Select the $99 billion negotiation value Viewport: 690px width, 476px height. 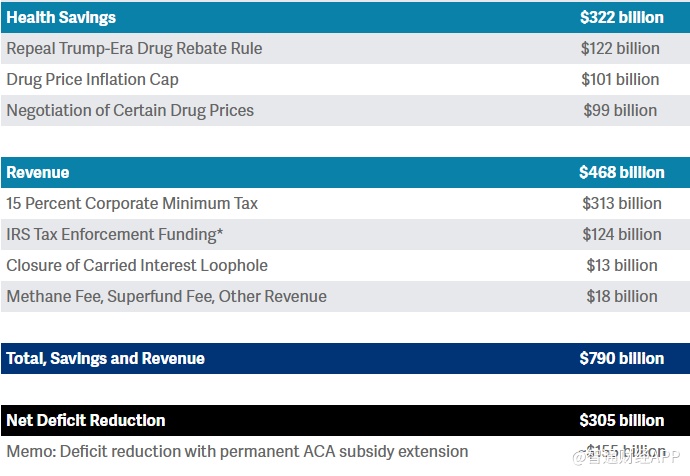(620, 110)
